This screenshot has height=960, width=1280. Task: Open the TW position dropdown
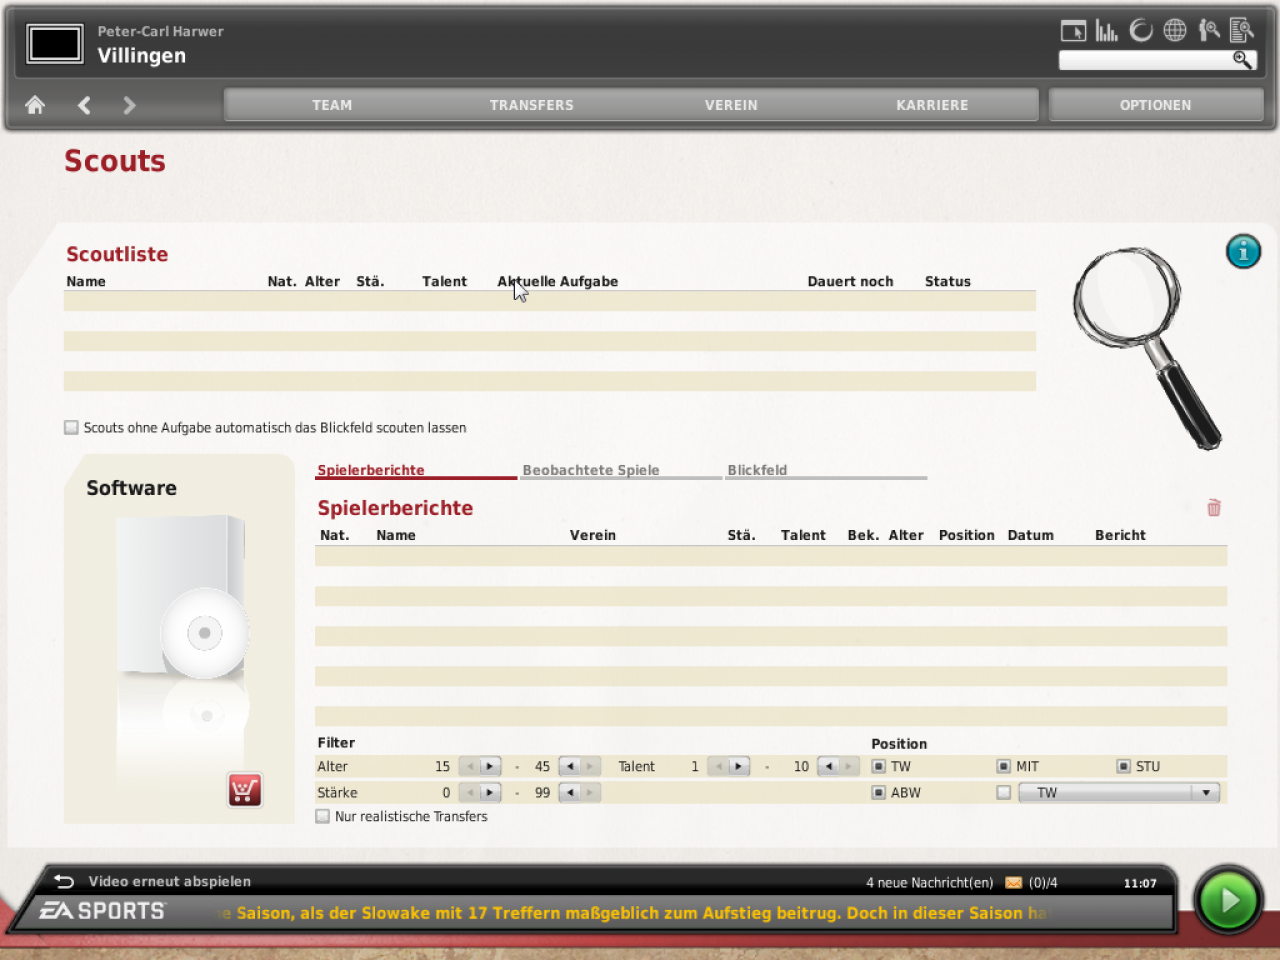[1119, 792]
